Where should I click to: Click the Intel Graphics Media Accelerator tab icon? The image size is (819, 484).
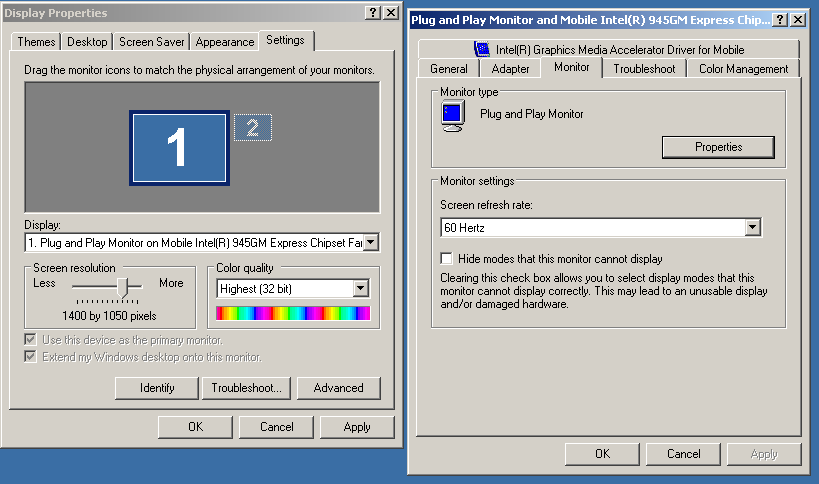(x=482, y=49)
